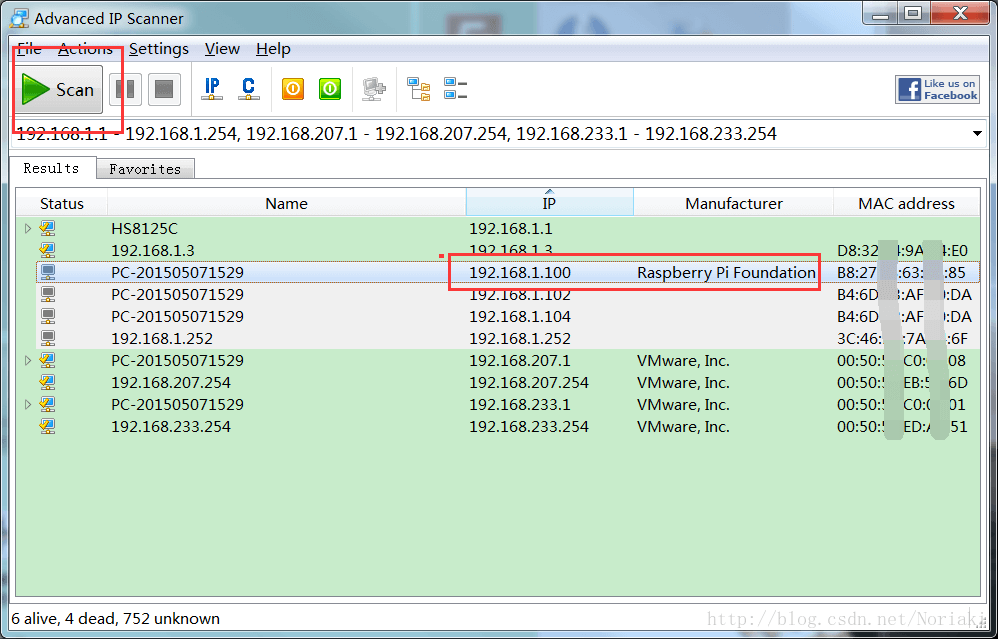Image resolution: width=998 pixels, height=639 pixels.
Task: Click the C subnet class toolbar icon
Action: pos(248,88)
